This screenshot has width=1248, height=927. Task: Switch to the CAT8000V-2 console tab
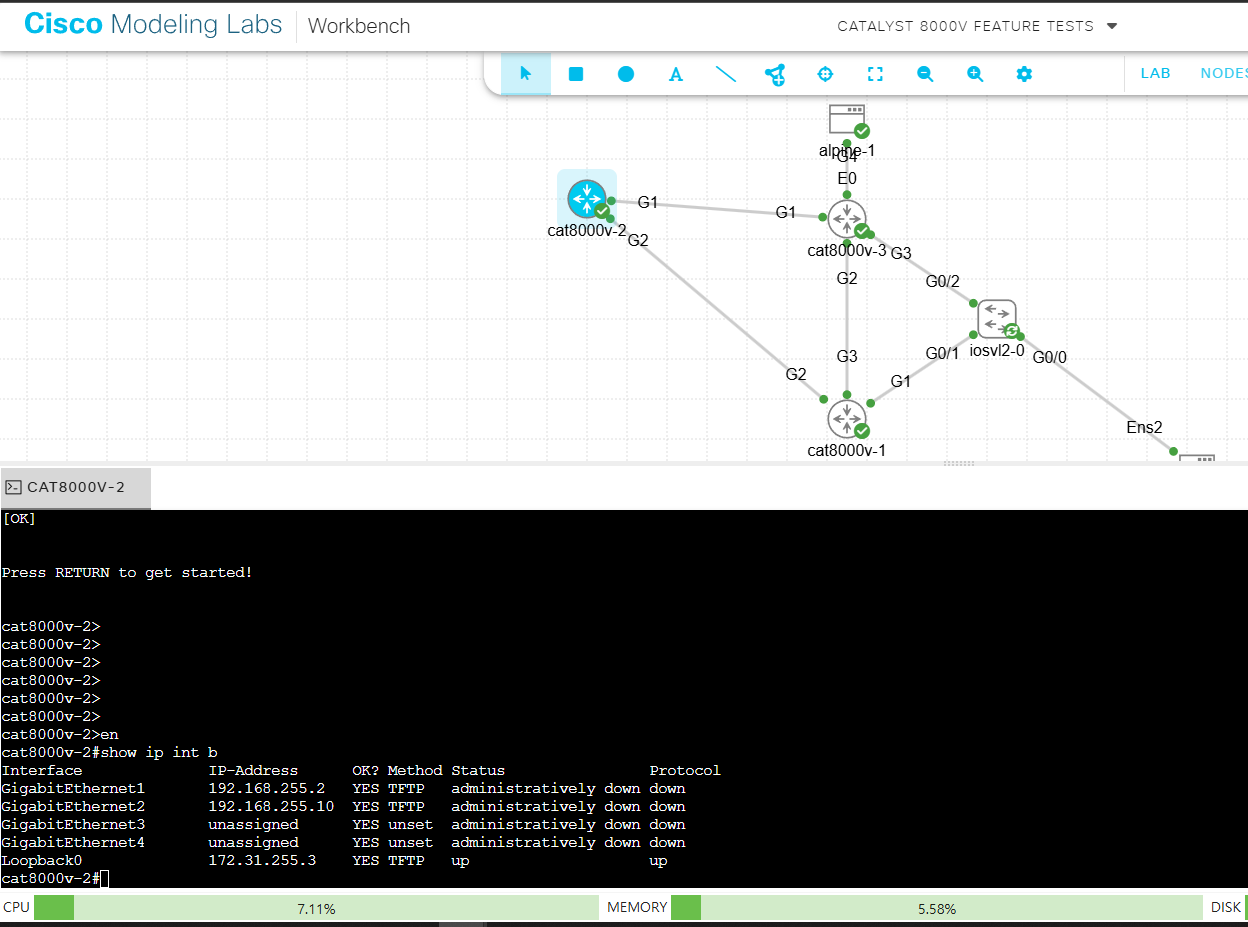[76, 487]
